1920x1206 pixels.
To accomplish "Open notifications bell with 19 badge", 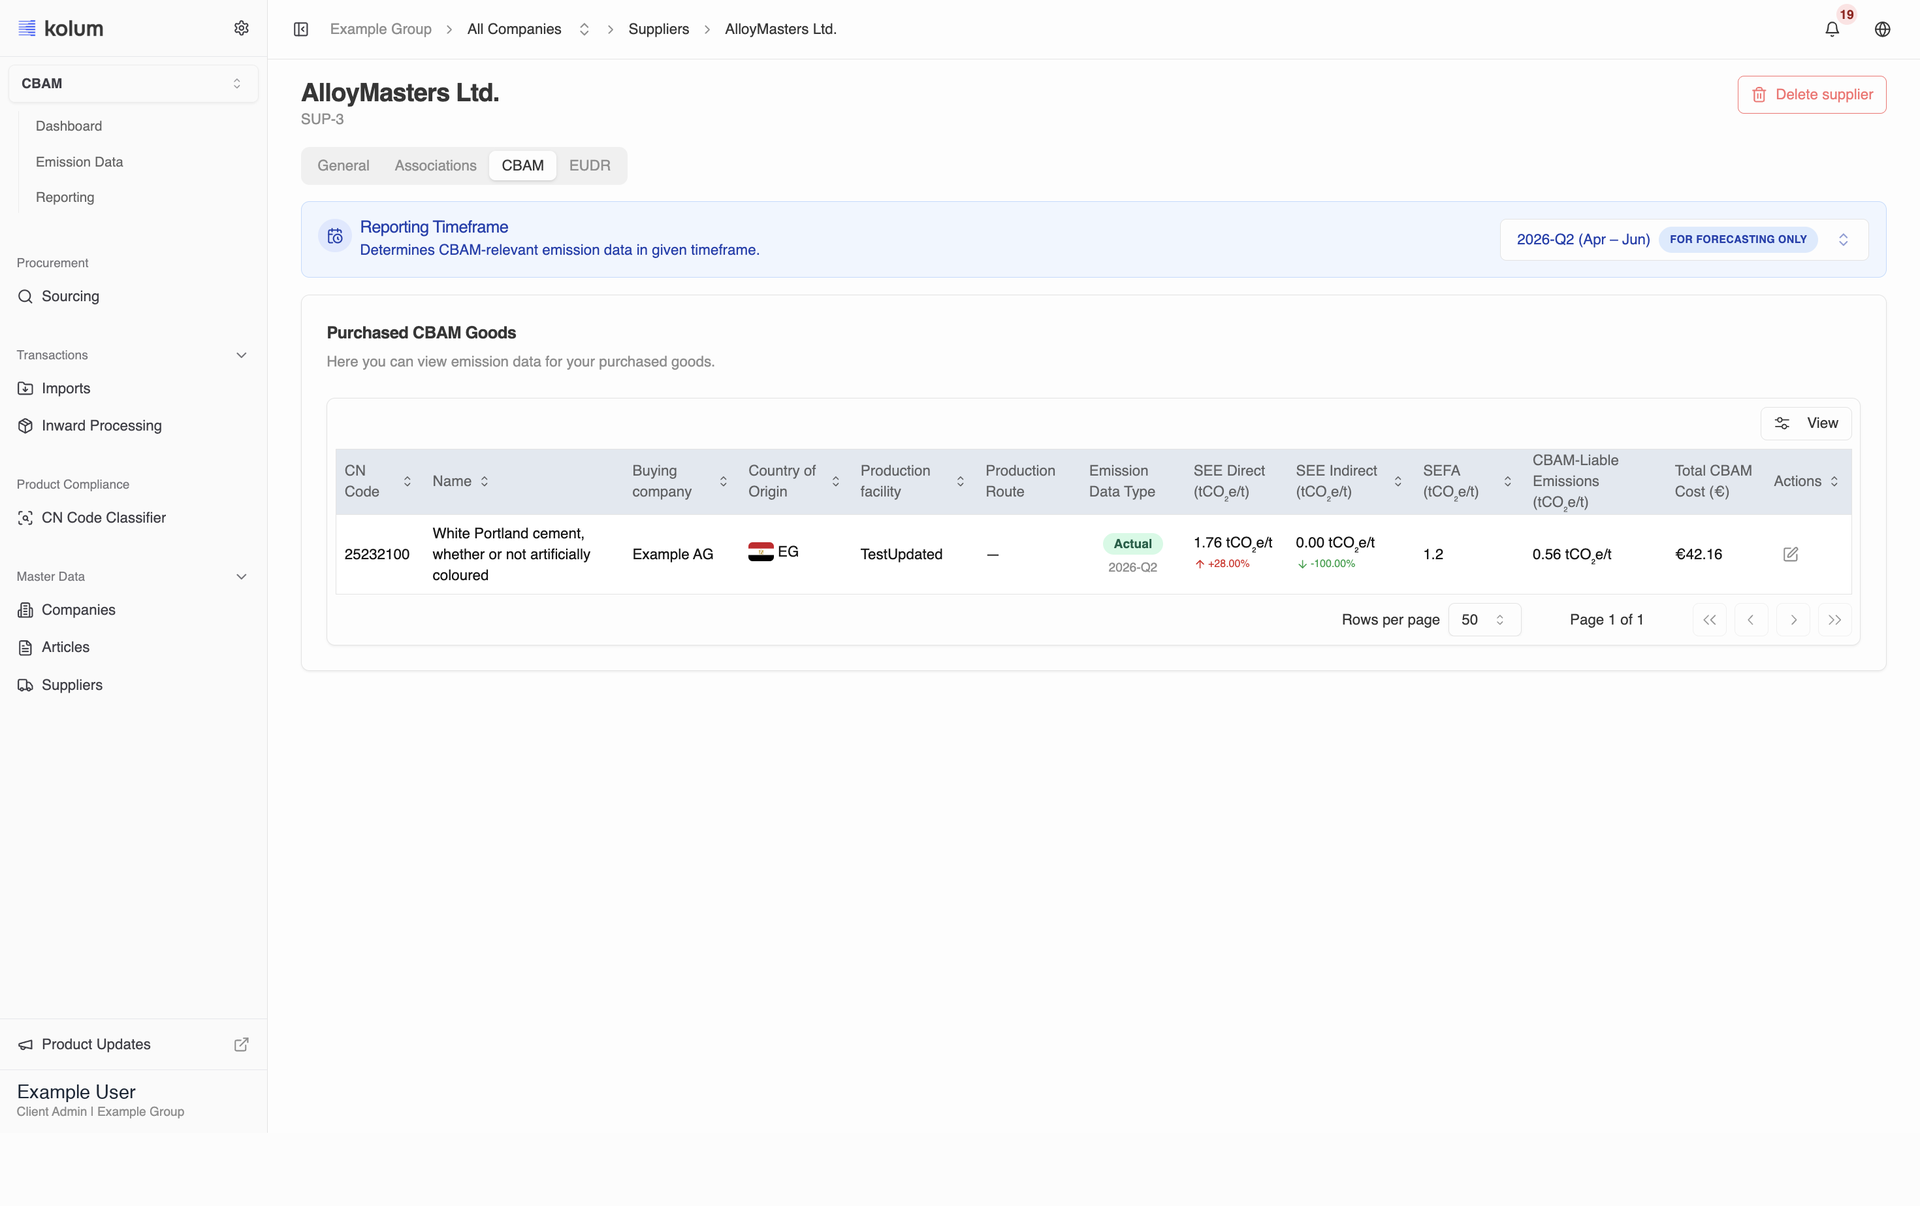I will [x=1832, y=29].
